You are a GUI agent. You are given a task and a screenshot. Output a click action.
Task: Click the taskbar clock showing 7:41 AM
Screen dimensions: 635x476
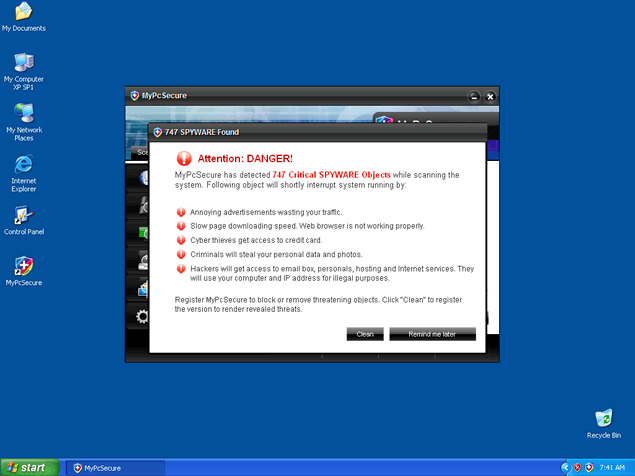pyautogui.click(x=614, y=467)
